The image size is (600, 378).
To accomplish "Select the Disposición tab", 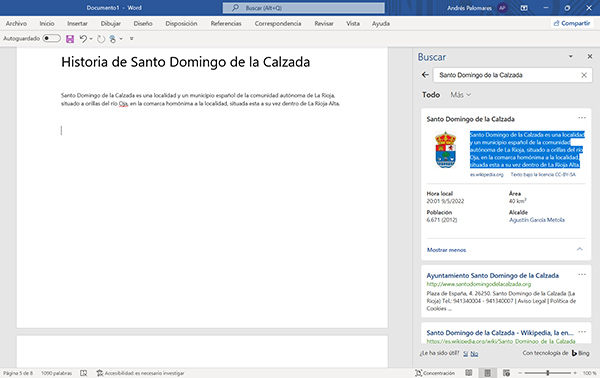I will click(181, 23).
